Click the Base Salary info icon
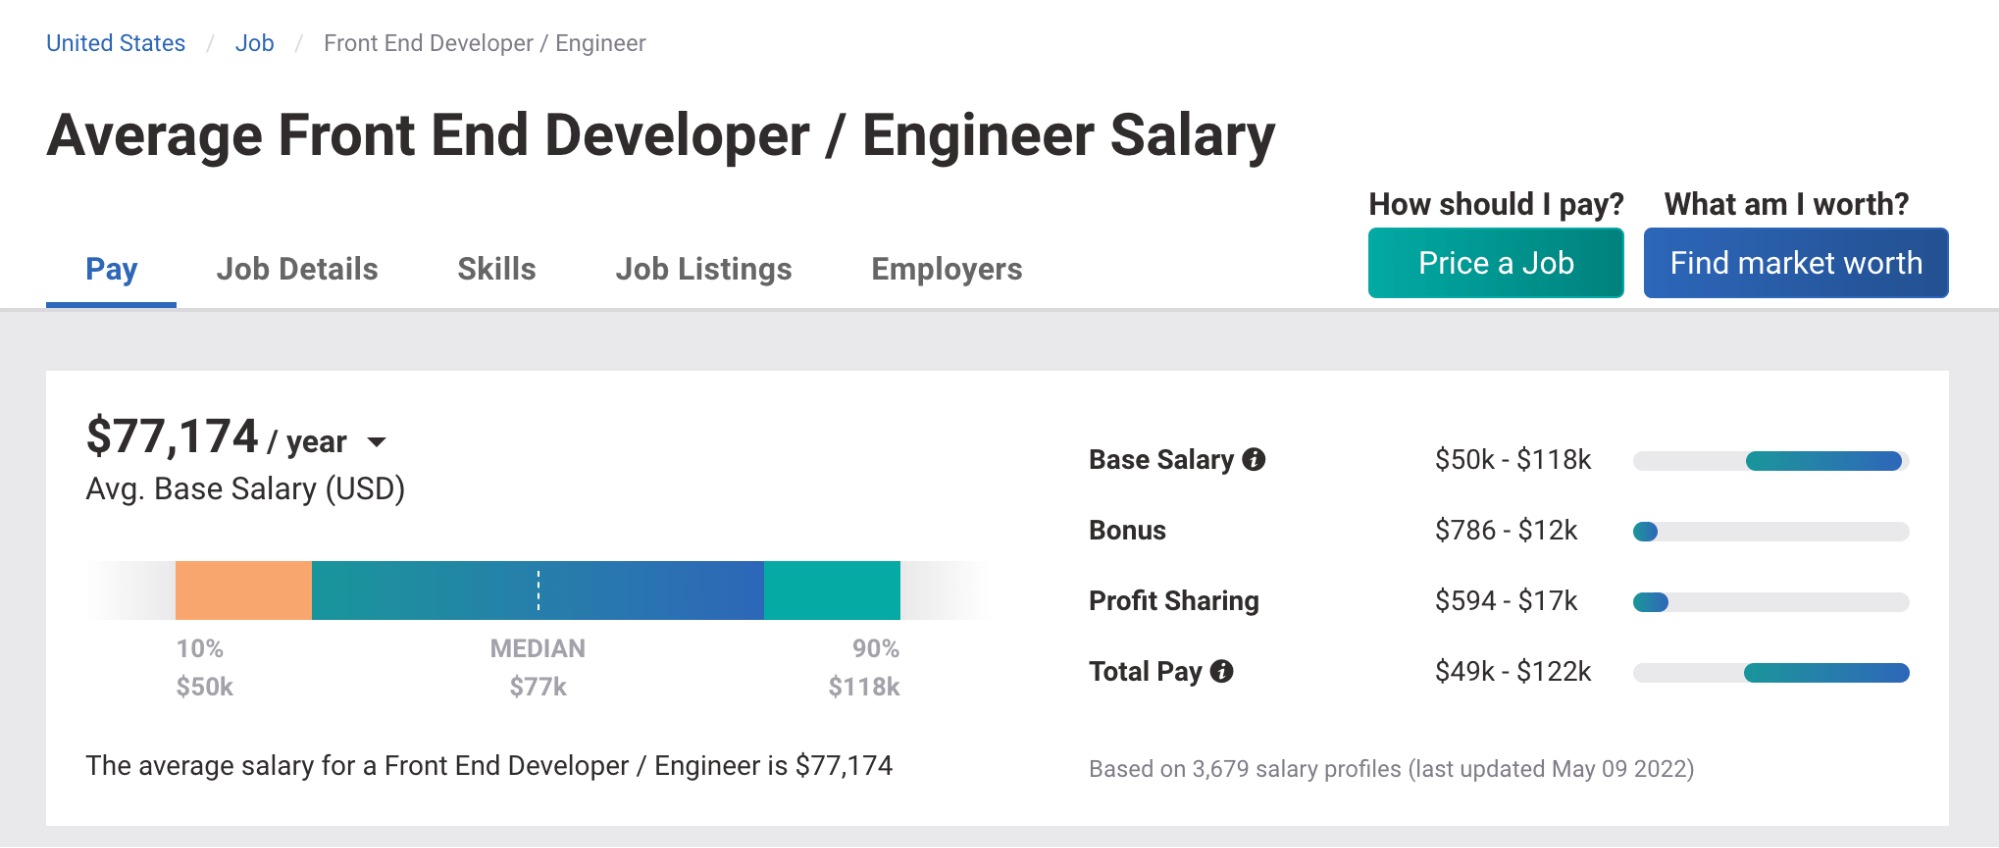 point(1254,460)
